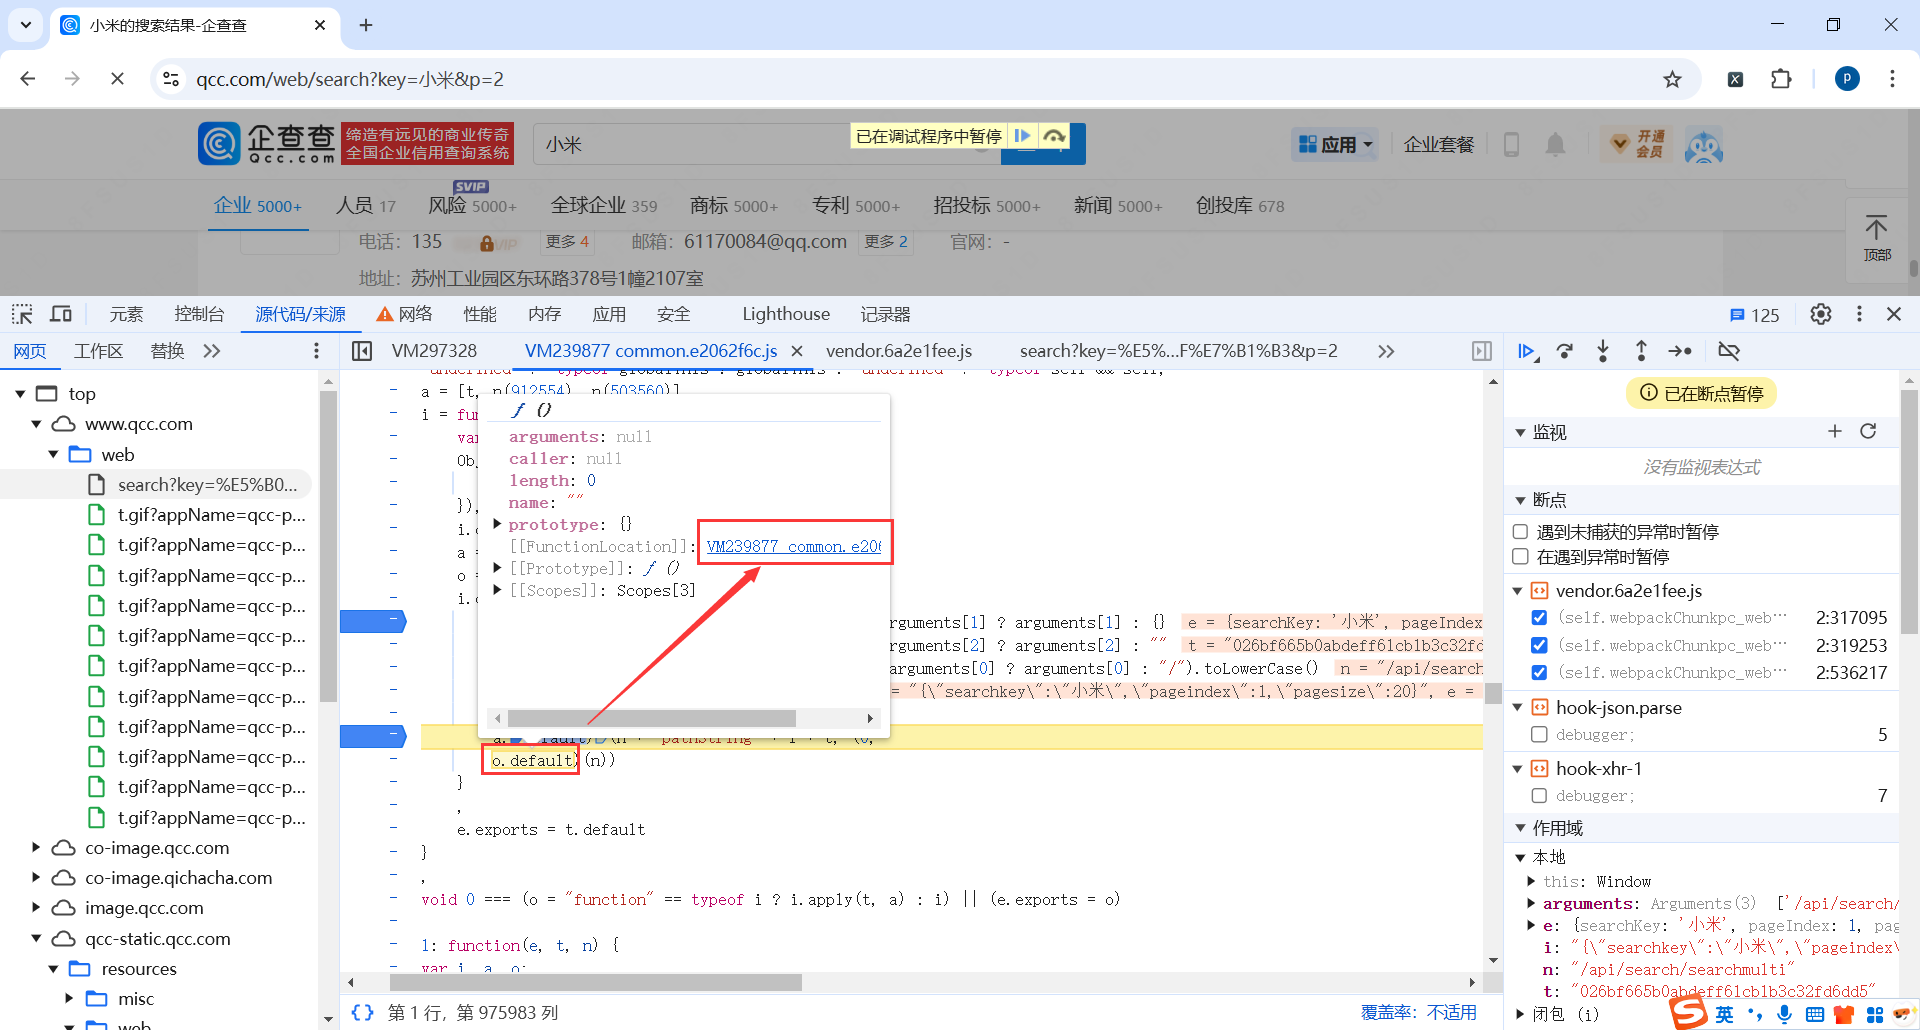This screenshot has width=1920, height=1030.
Task: Switch to the 元素 Elements panel
Action: (x=126, y=314)
